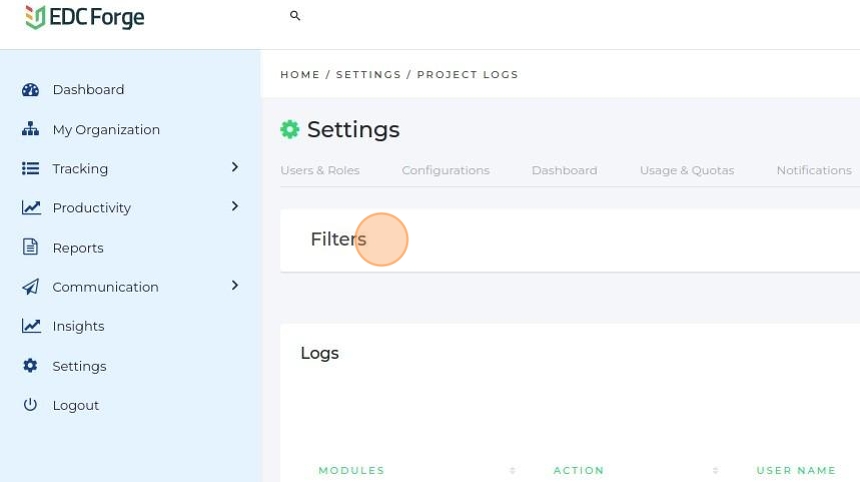Expand the Productivity submenu chevron
This screenshot has width=860, height=482.
[235, 206]
